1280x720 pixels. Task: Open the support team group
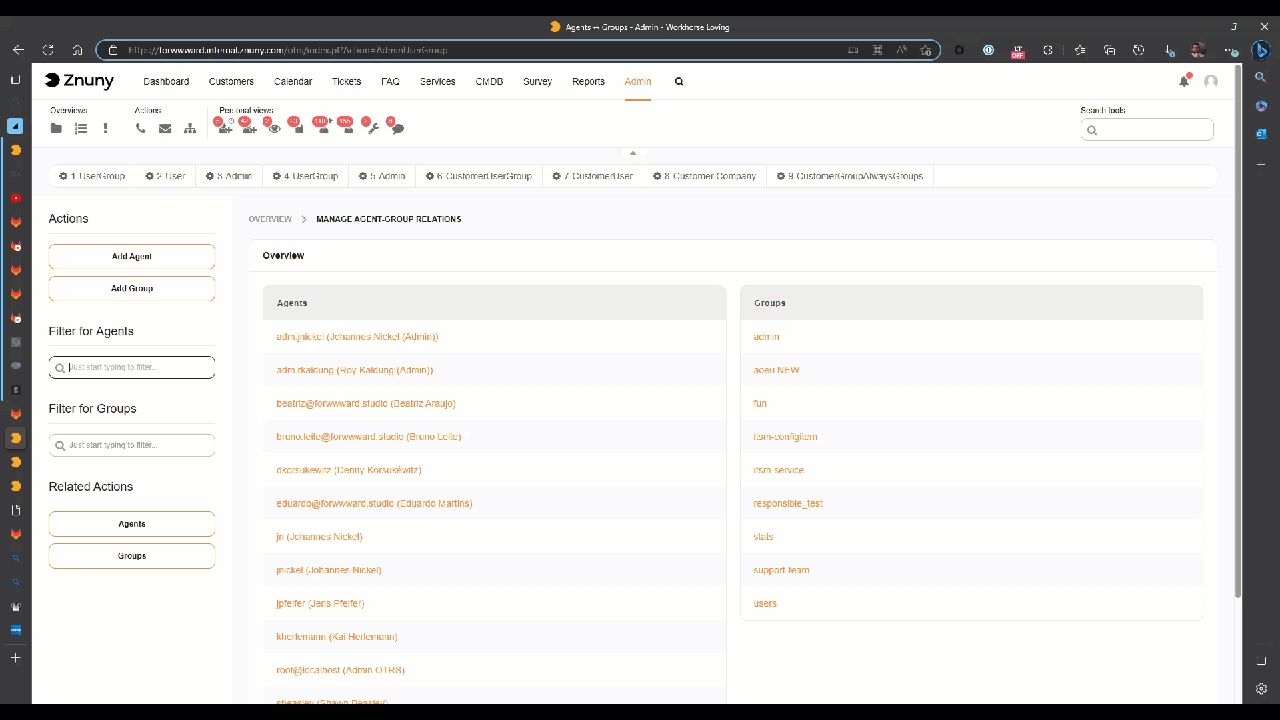pos(782,569)
